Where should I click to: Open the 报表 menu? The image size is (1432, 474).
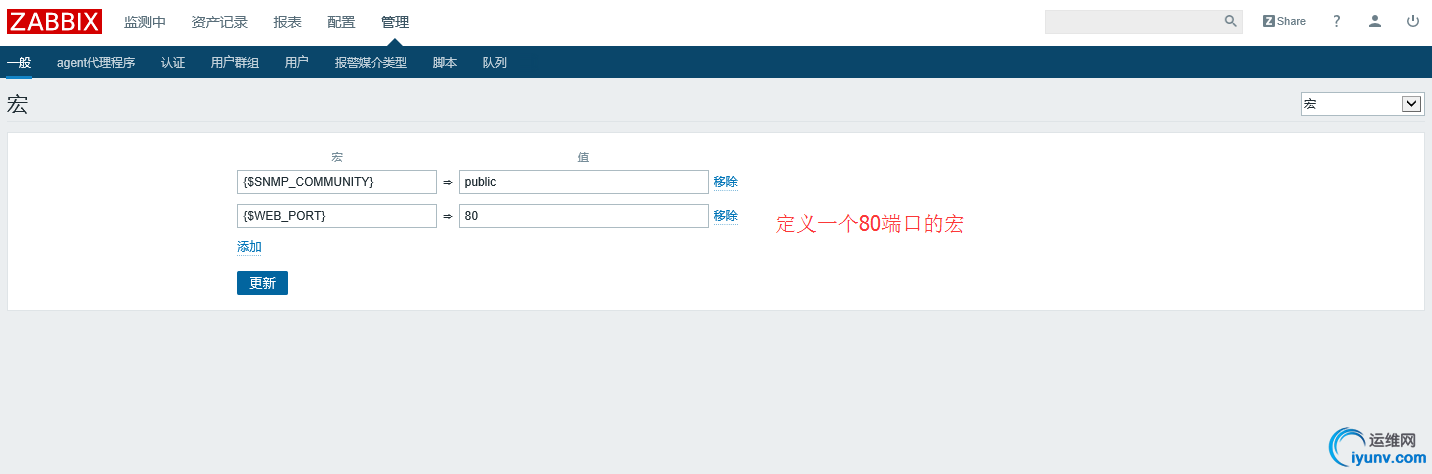pyautogui.click(x=288, y=22)
